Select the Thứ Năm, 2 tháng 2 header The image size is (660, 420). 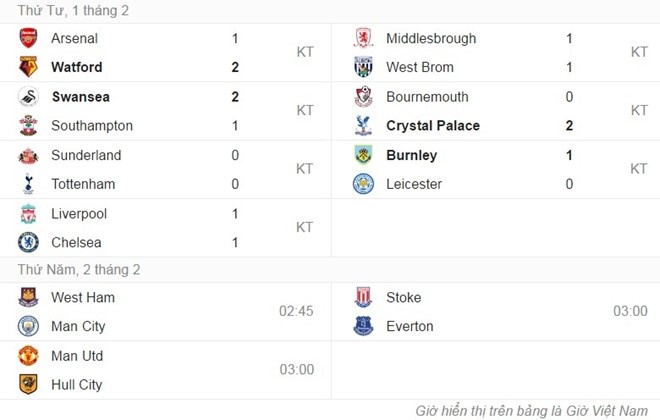coord(79,269)
